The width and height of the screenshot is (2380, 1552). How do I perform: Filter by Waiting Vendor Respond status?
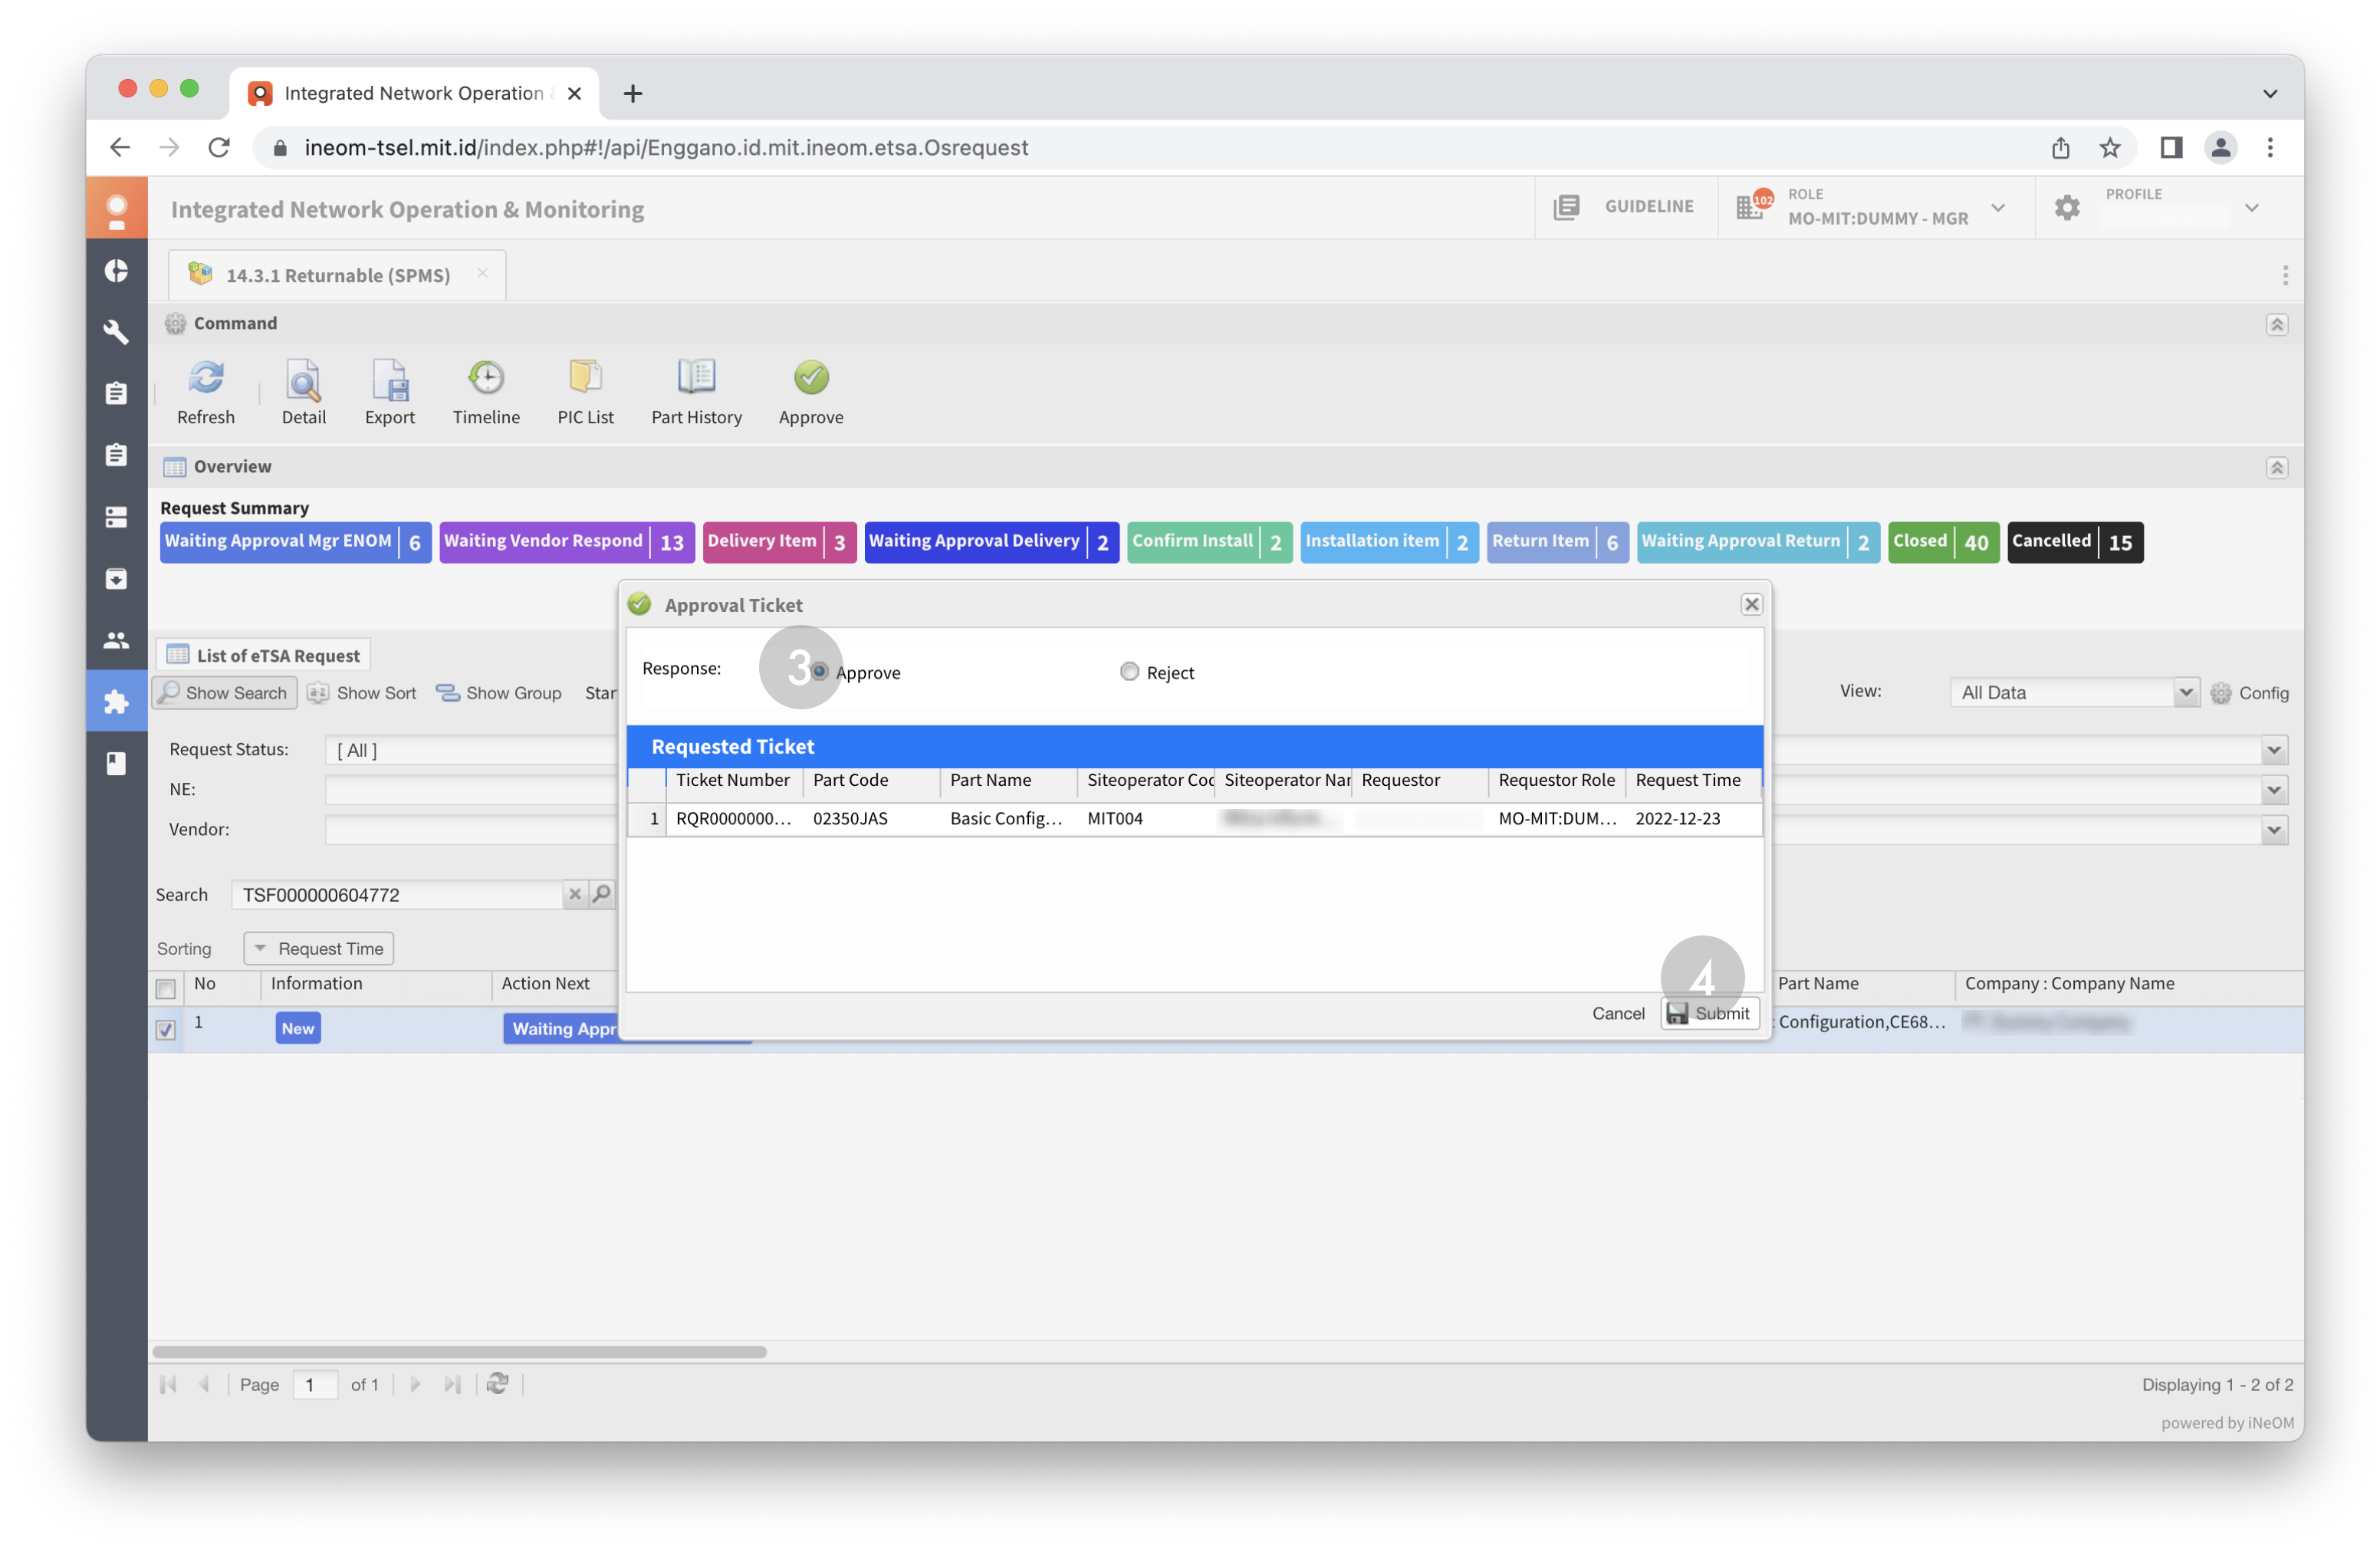pos(566,541)
